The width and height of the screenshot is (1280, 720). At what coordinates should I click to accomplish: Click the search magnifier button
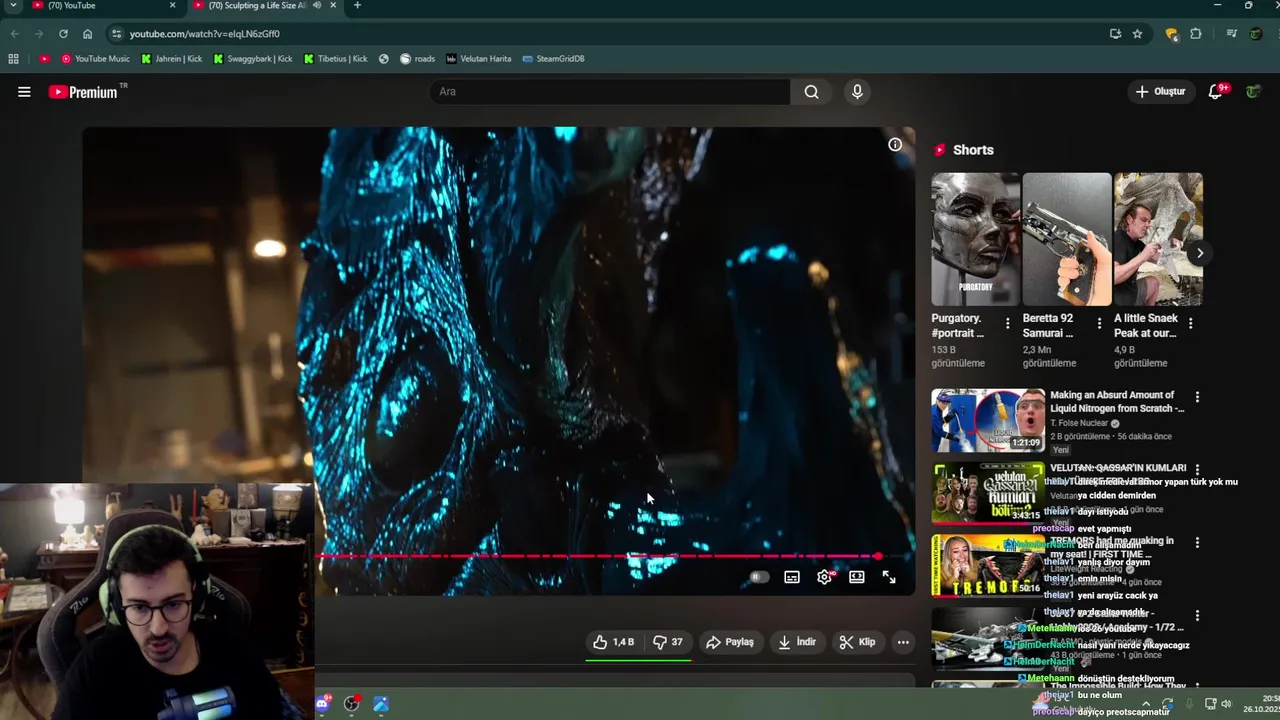click(x=811, y=92)
